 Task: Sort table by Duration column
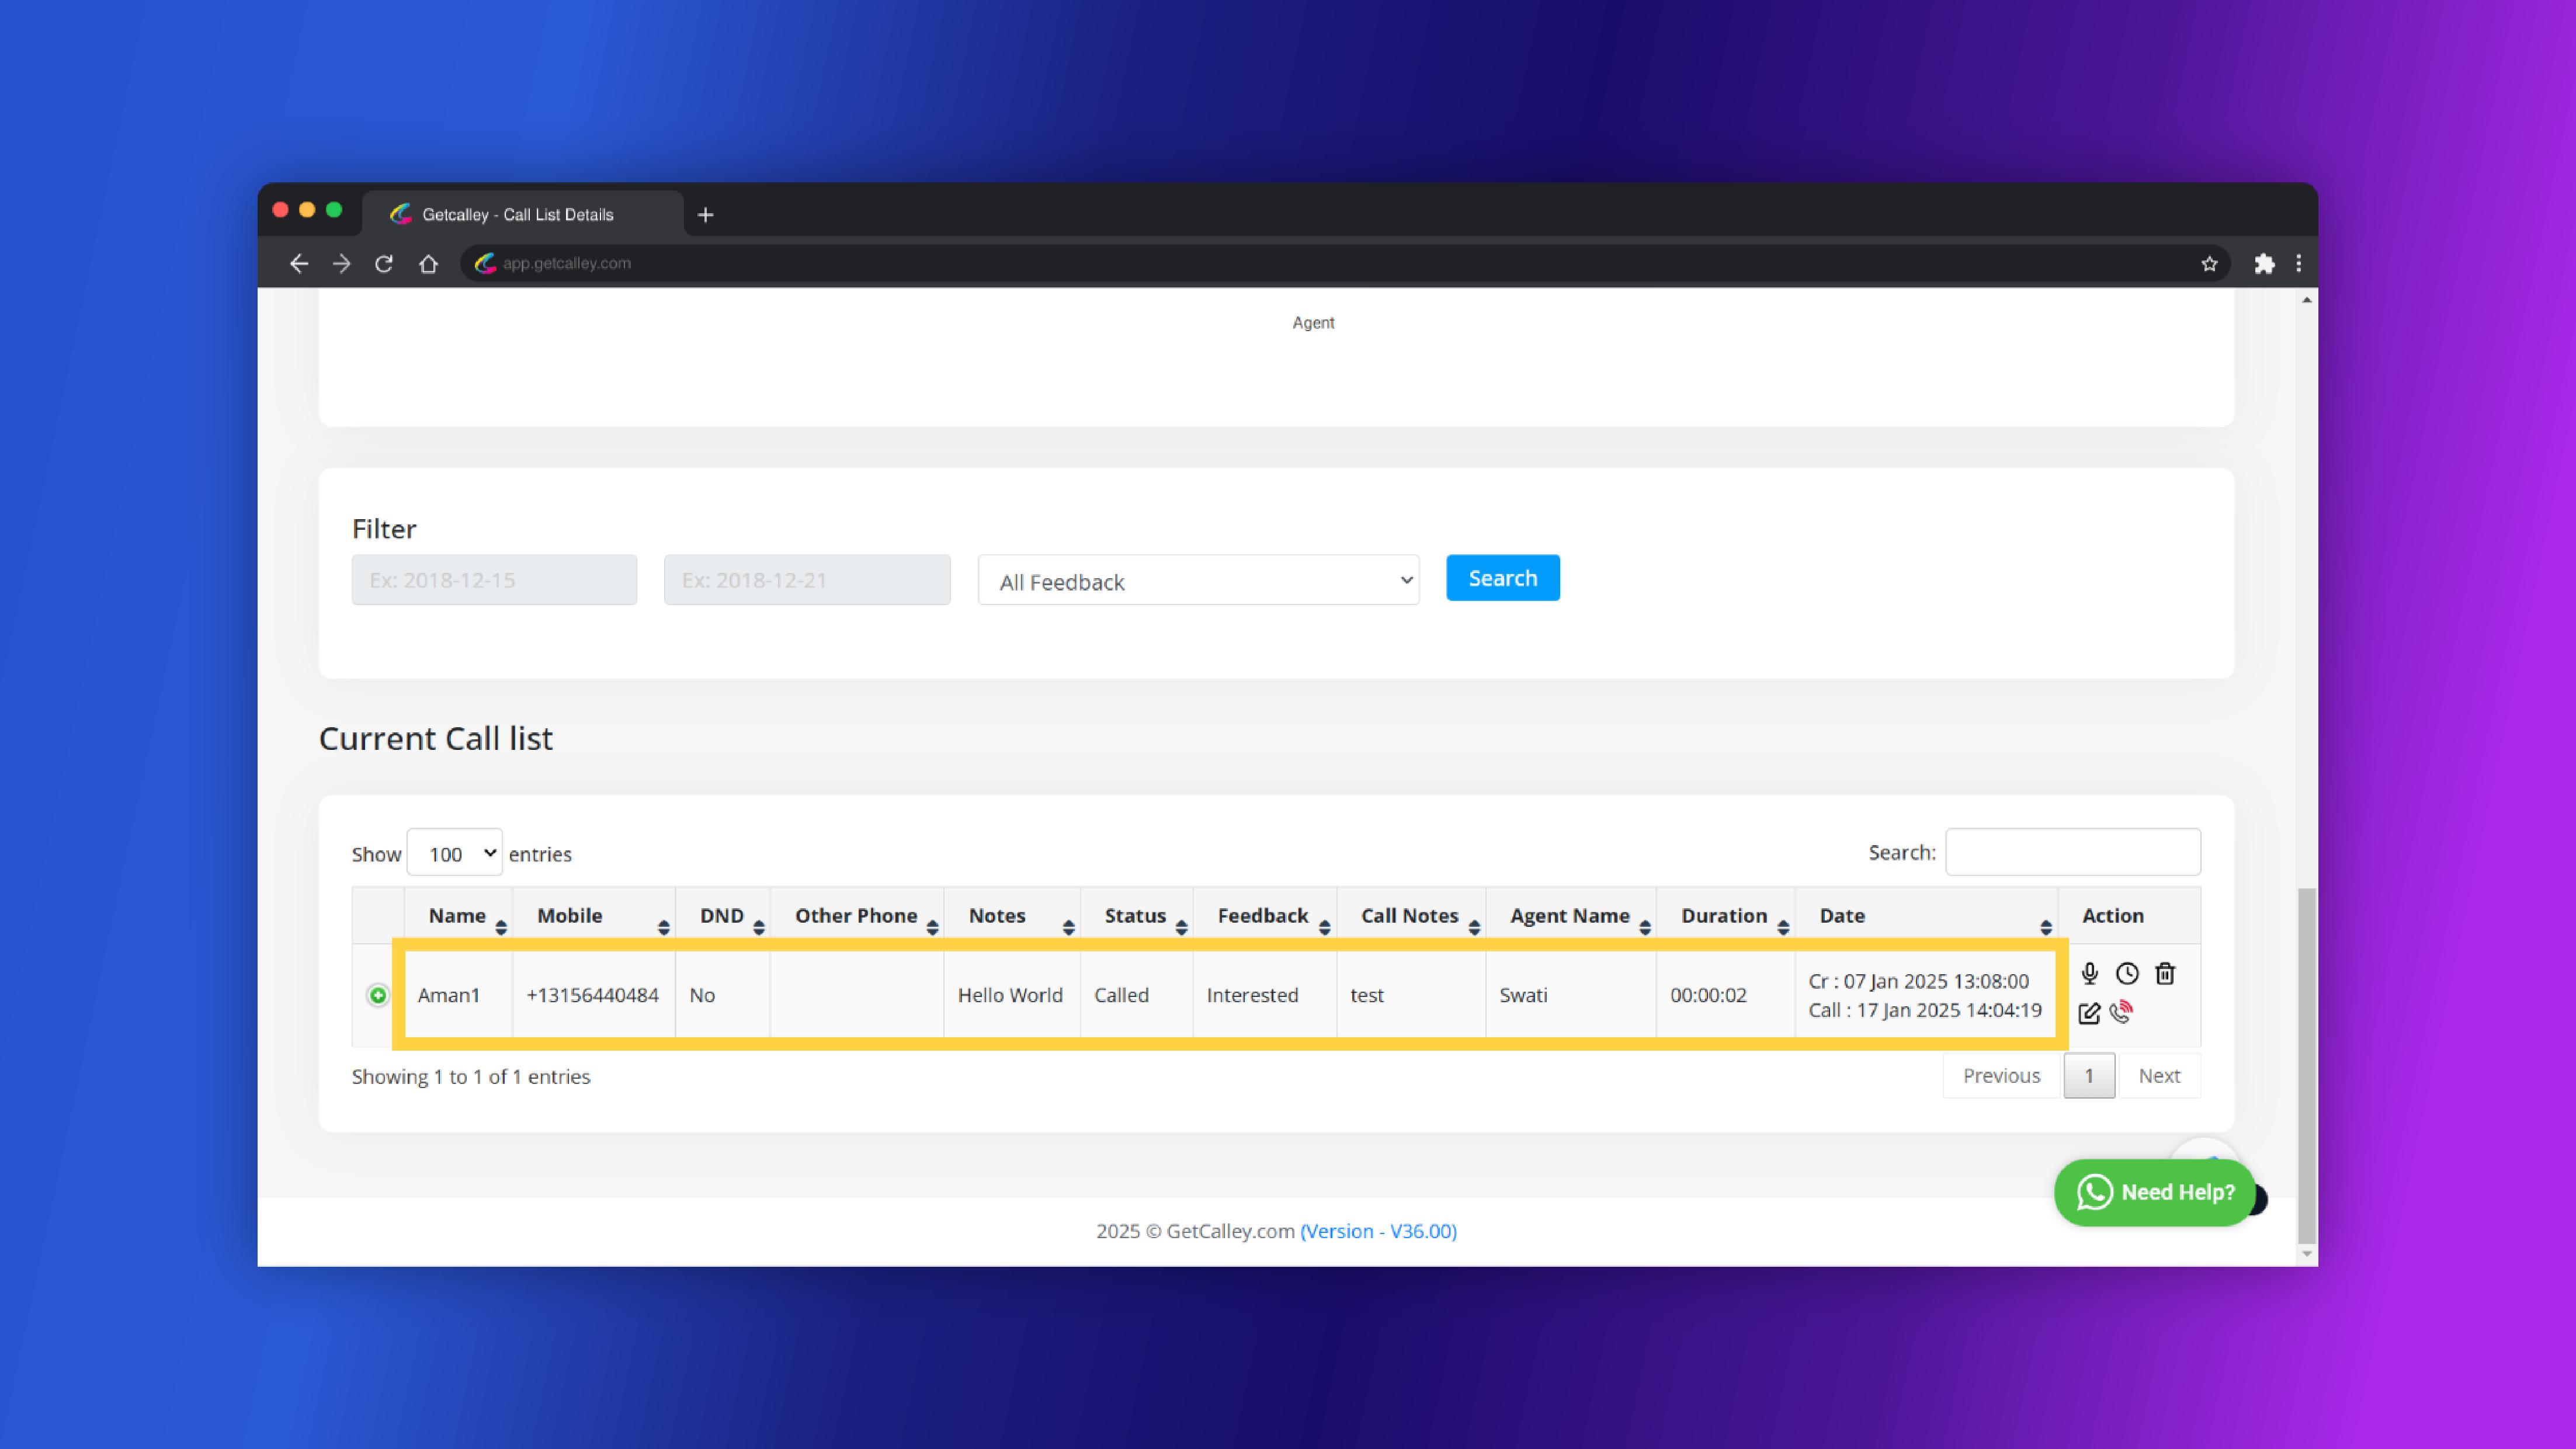pos(1726,916)
